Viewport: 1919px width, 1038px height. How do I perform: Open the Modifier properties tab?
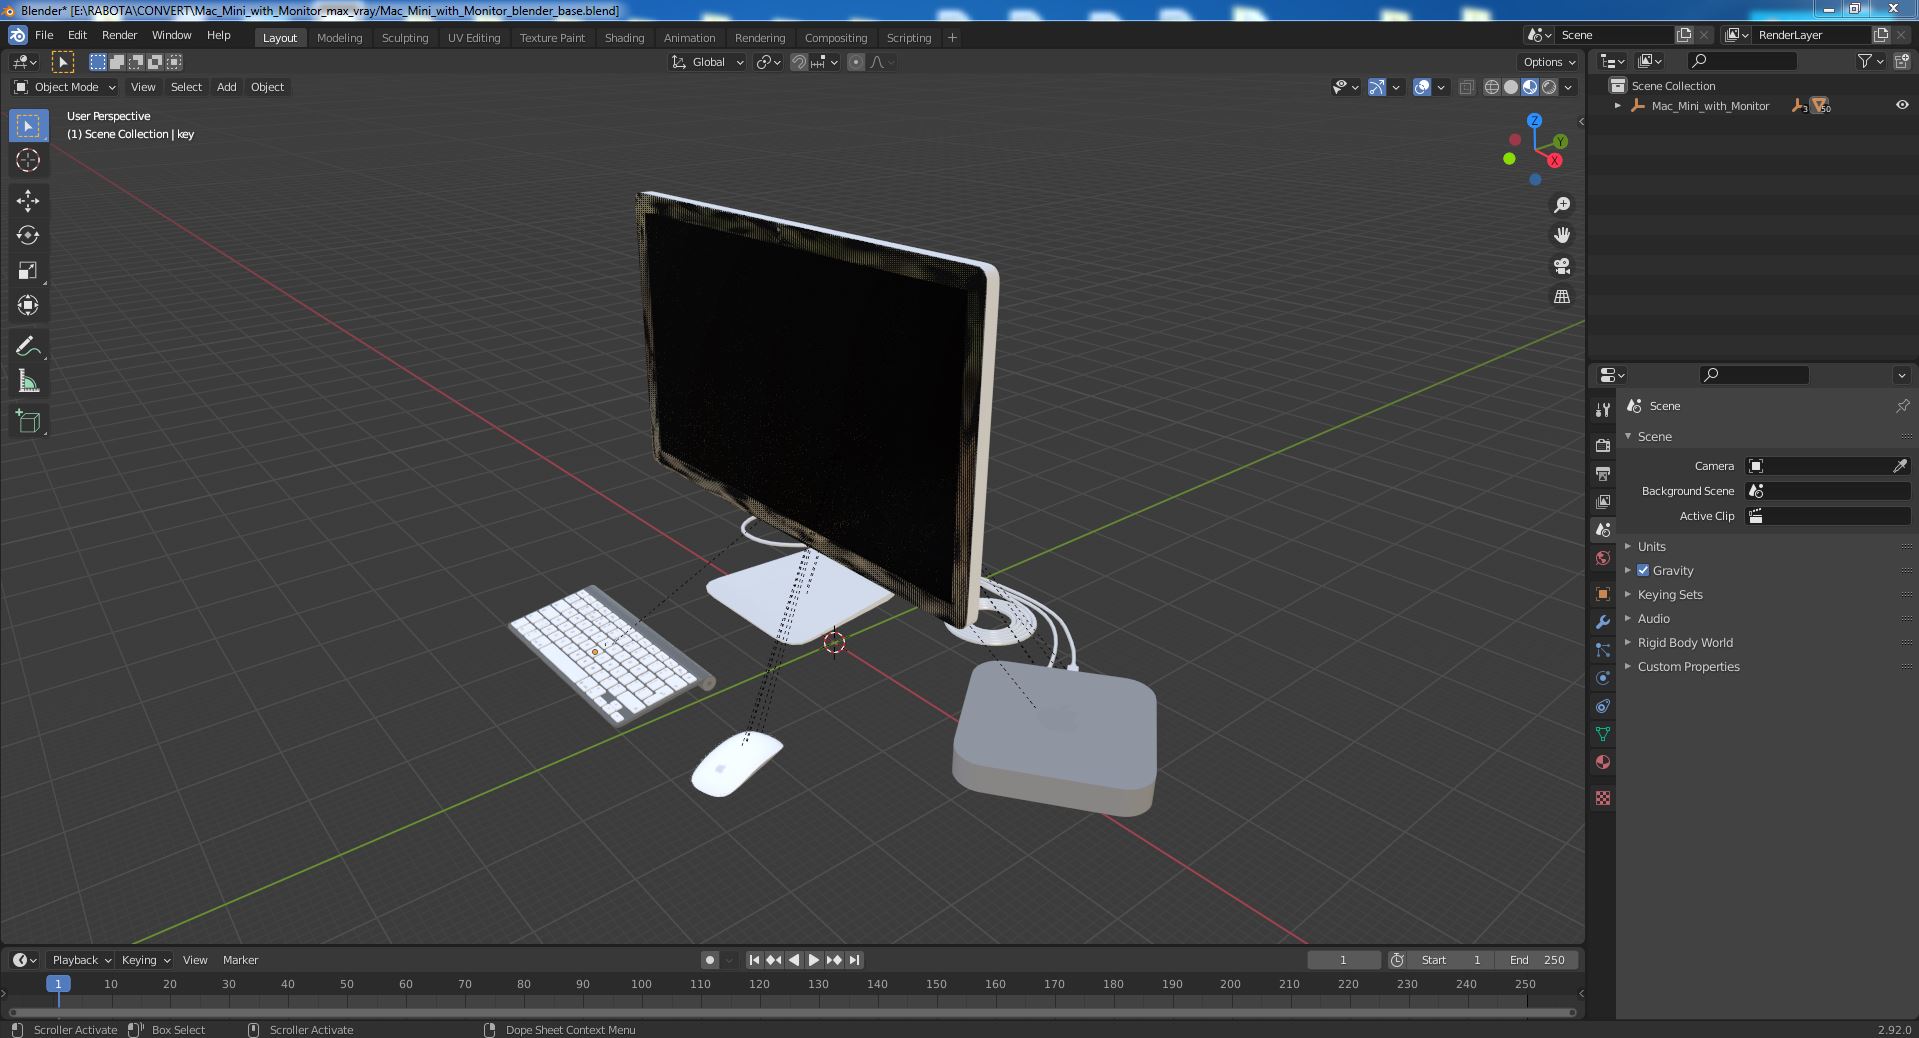pos(1603,622)
